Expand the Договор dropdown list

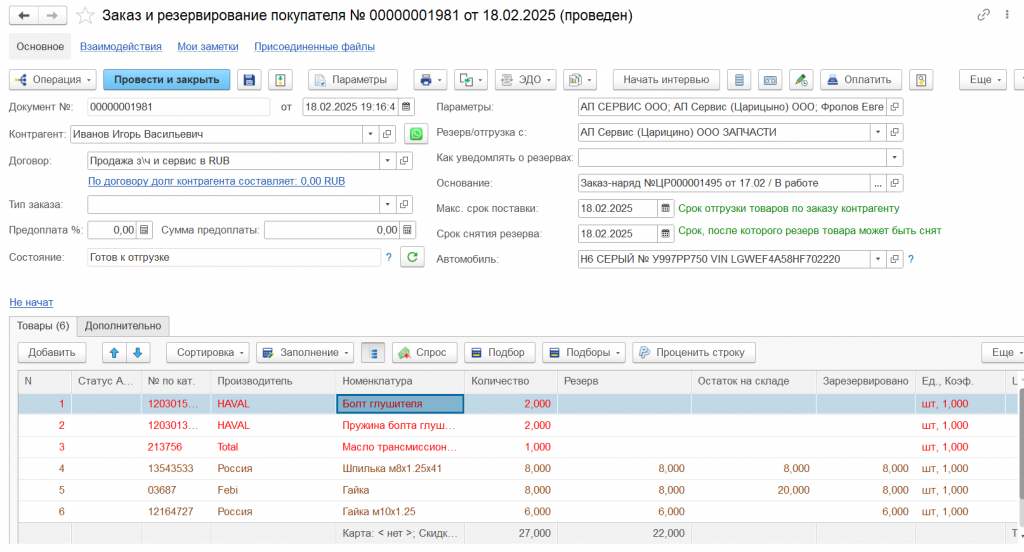(387, 160)
